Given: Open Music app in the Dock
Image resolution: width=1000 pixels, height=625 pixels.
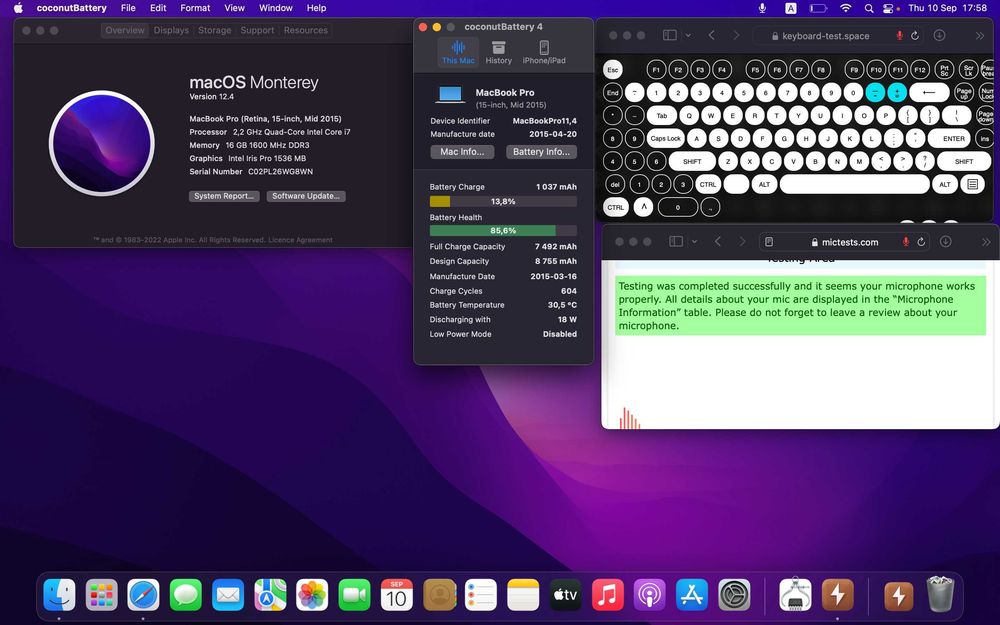Looking at the screenshot, I should (607, 595).
